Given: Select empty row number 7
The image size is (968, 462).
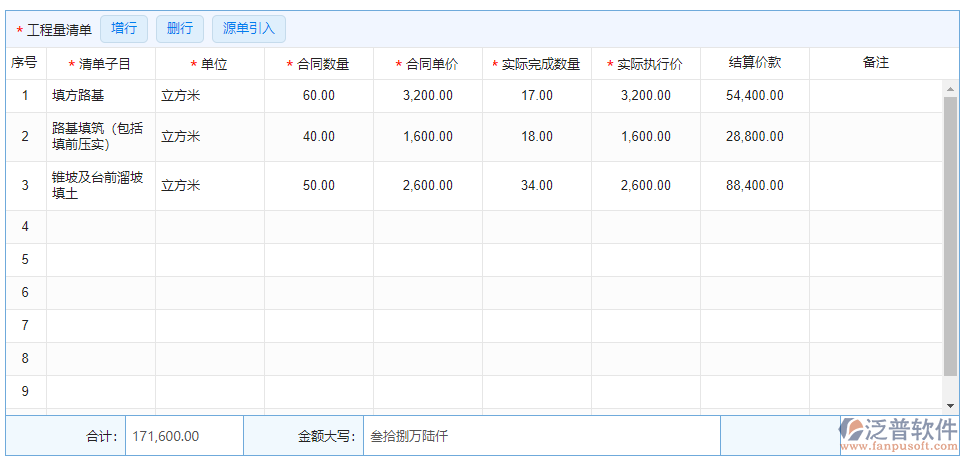Looking at the screenshot, I should click(25, 325).
